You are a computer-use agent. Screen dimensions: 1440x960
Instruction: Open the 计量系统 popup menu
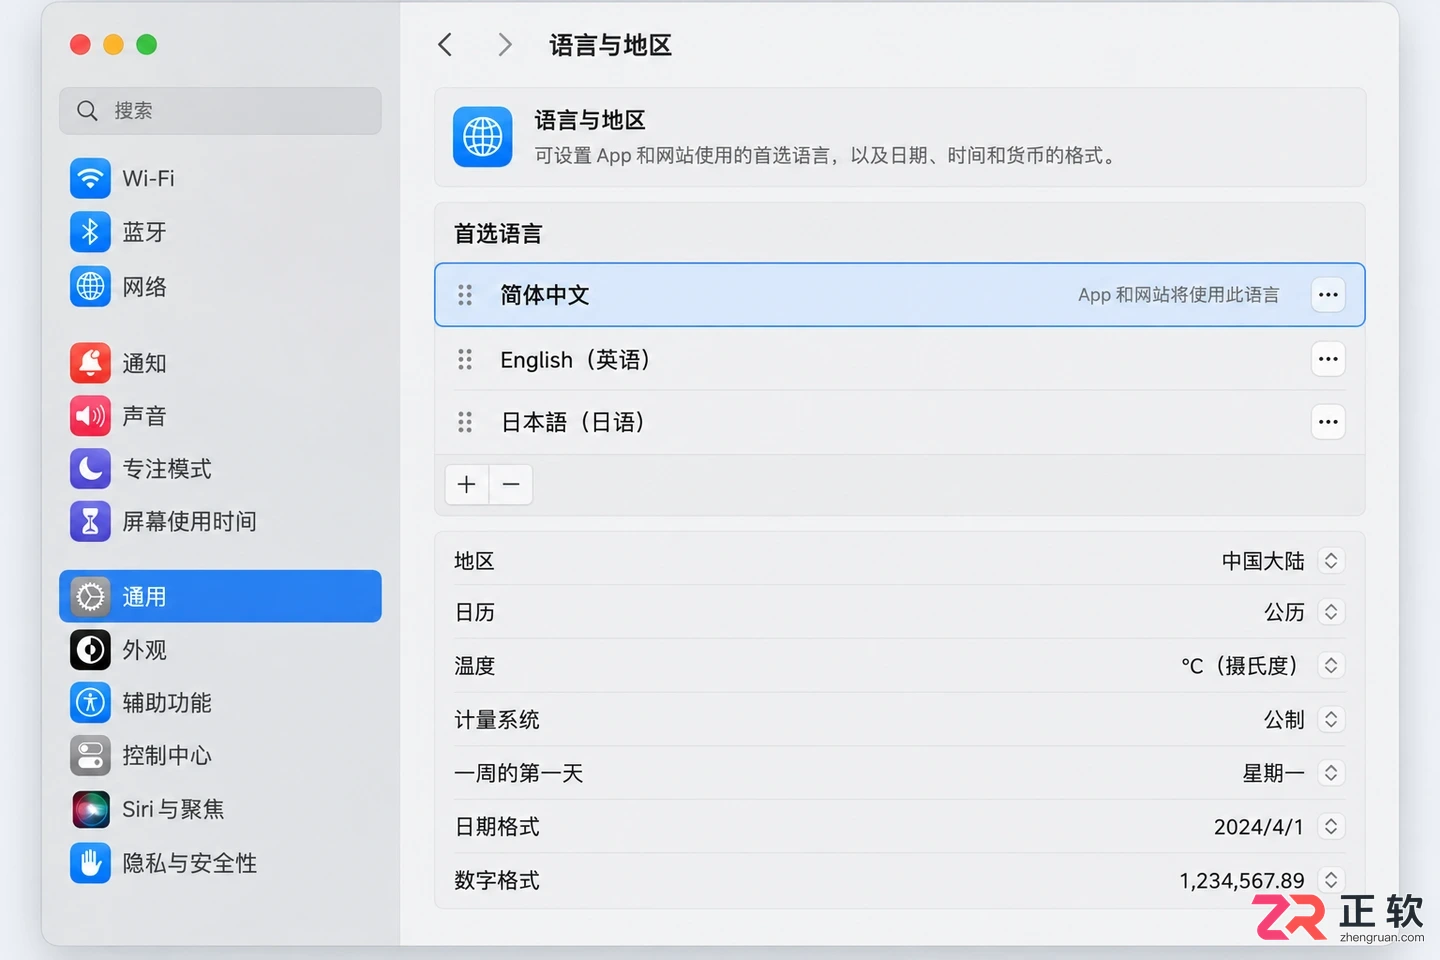pos(1330,719)
